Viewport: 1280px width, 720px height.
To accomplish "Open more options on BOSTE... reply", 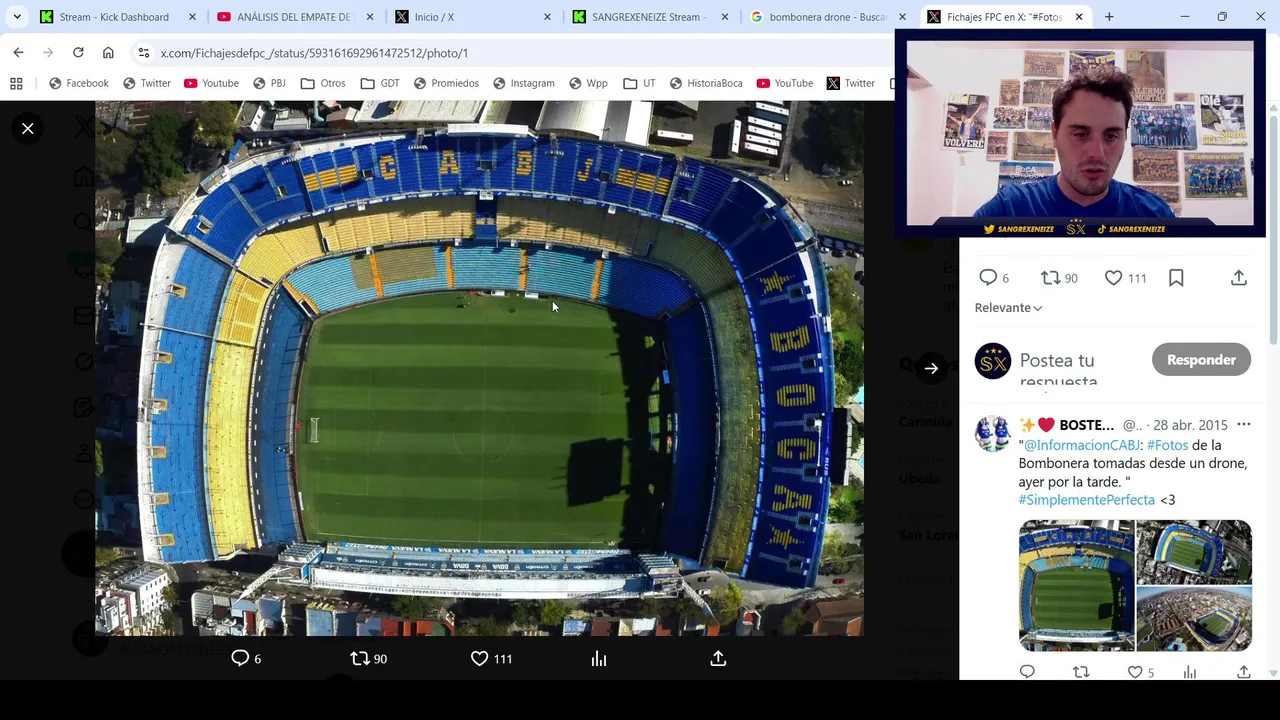I will point(1244,425).
